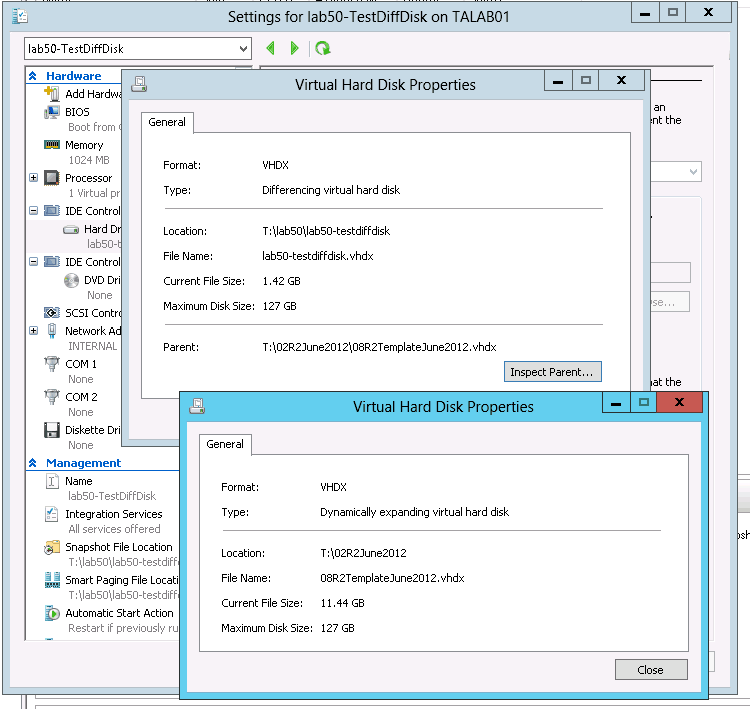
Task: Select the COM 1 port icon
Action: [52, 364]
